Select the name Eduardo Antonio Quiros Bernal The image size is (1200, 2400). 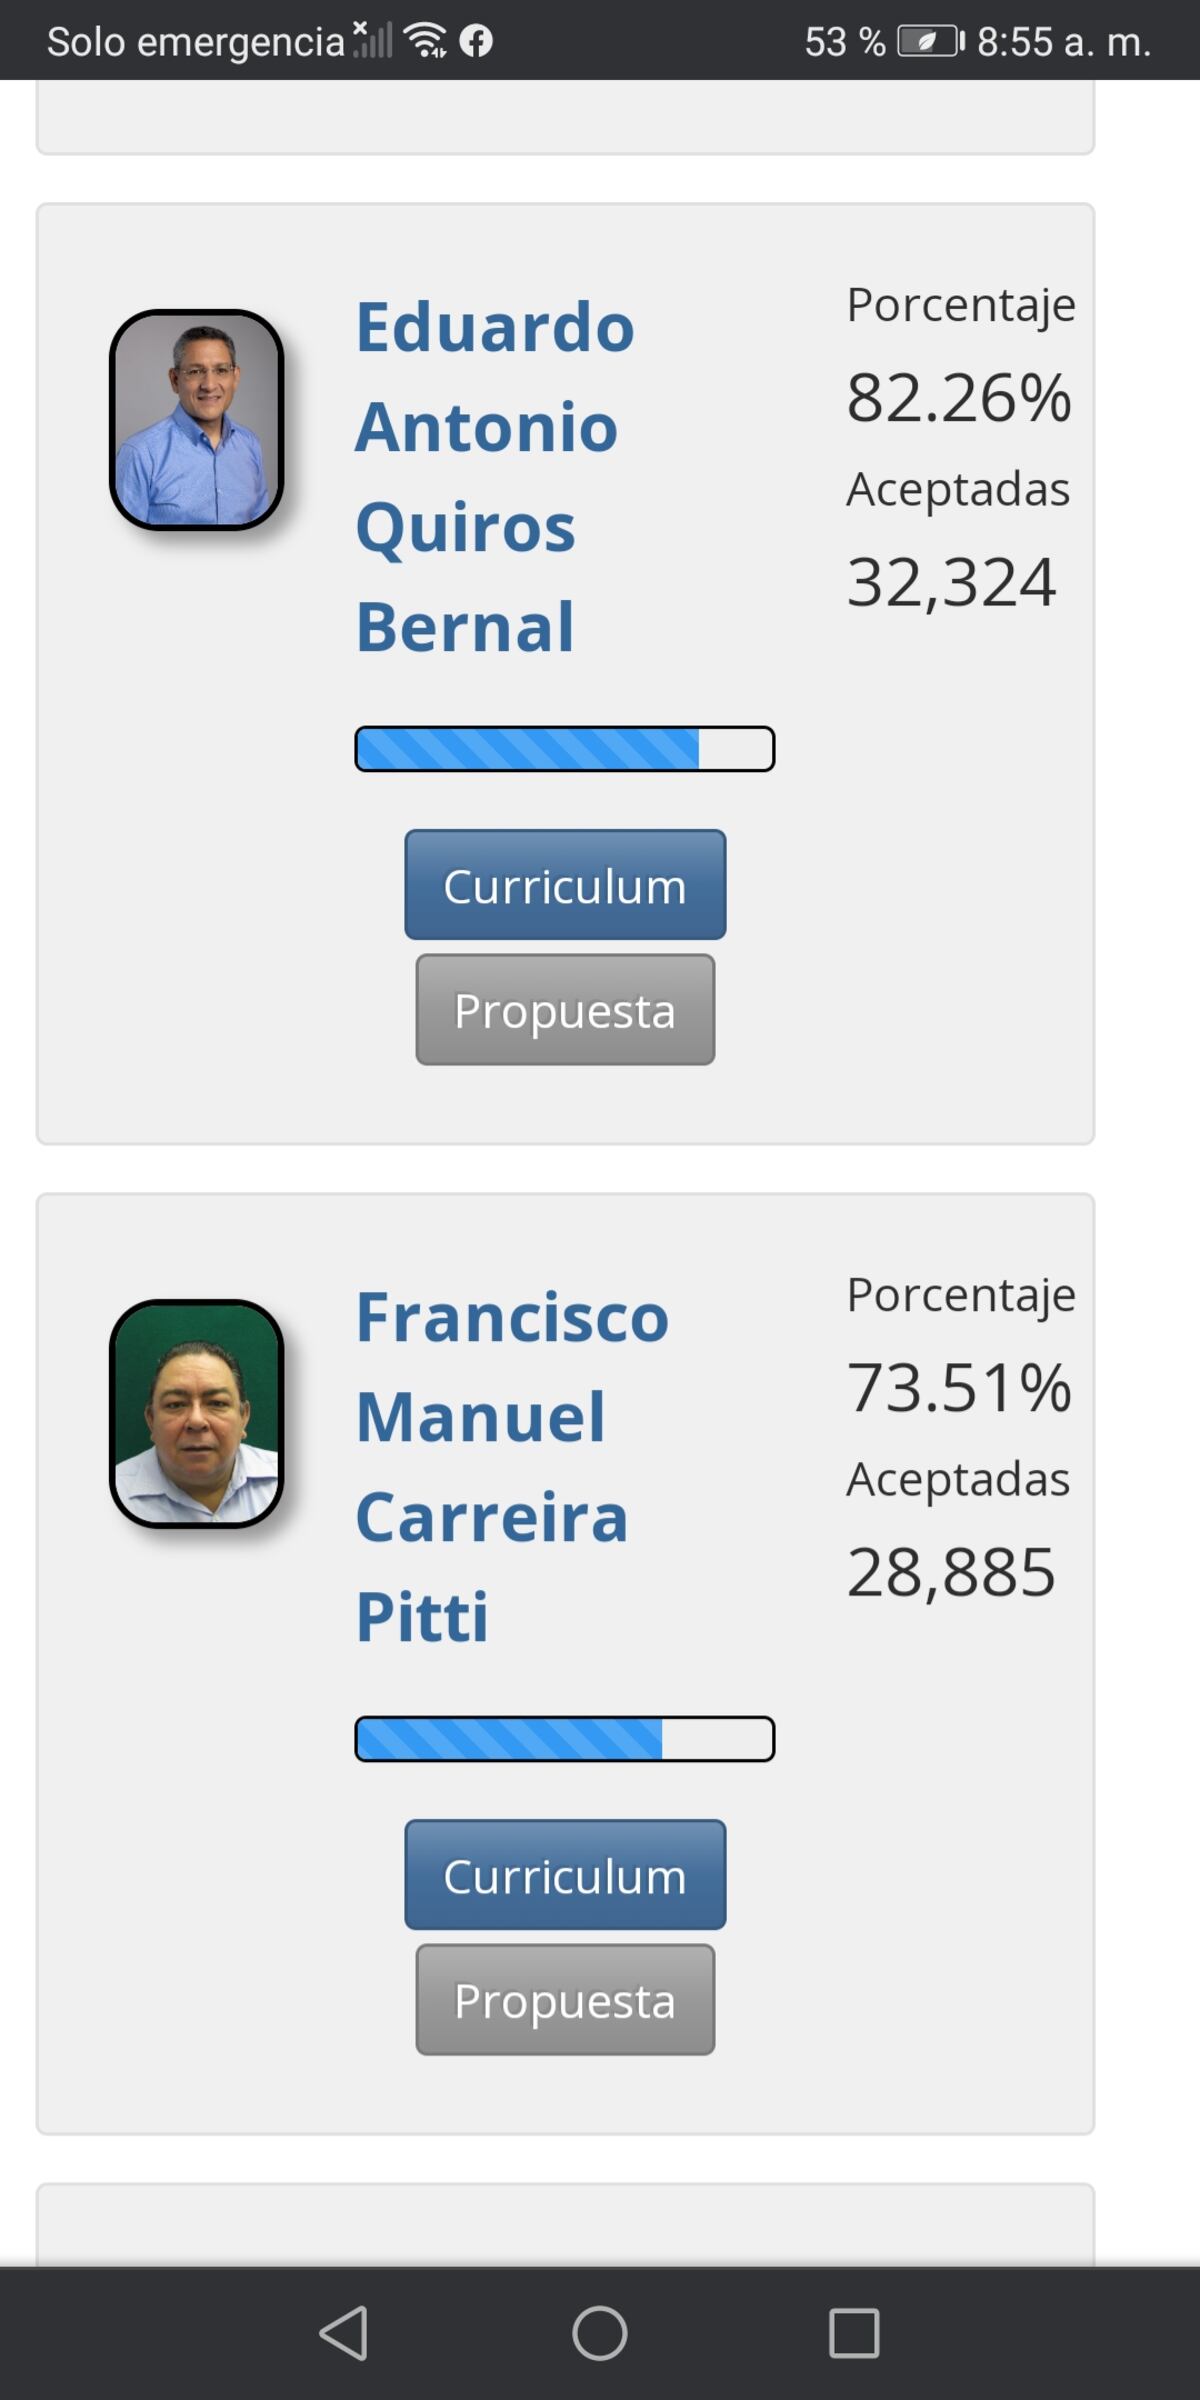tap(495, 476)
